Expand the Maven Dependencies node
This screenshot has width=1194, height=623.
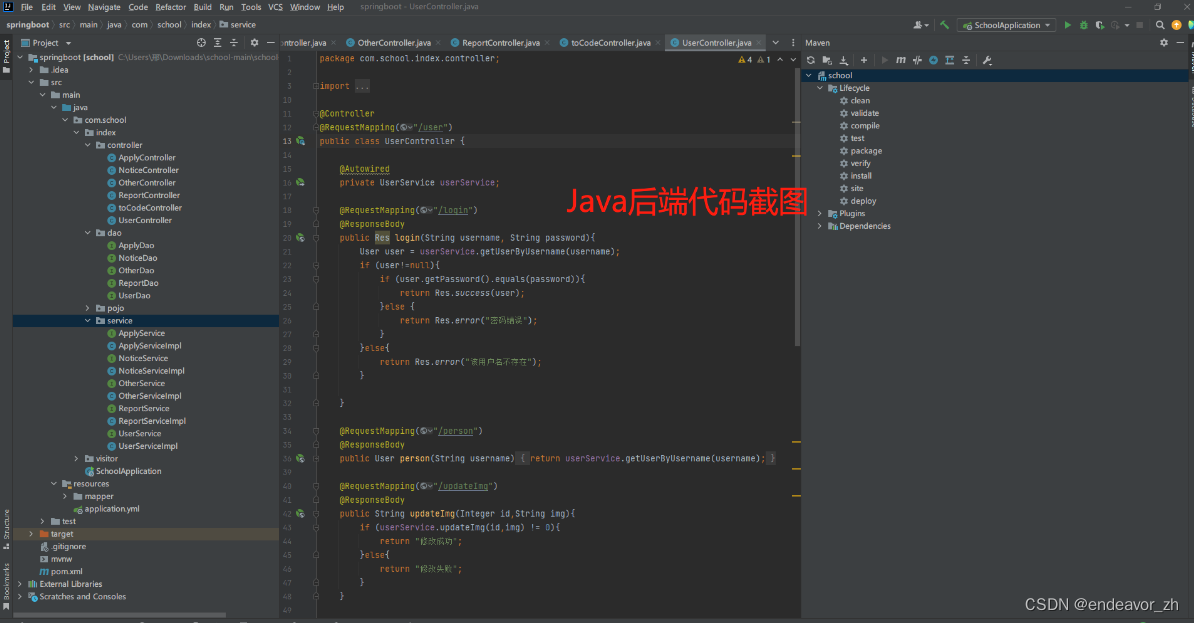point(820,226)
